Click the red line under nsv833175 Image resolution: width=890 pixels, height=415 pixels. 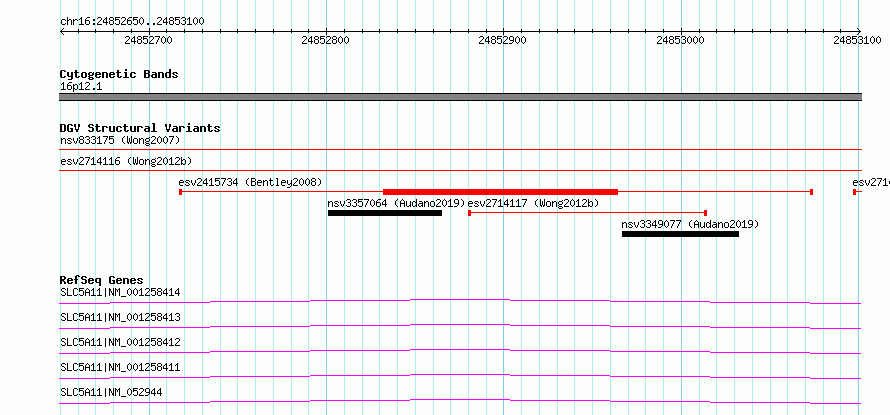coord(460,149)
